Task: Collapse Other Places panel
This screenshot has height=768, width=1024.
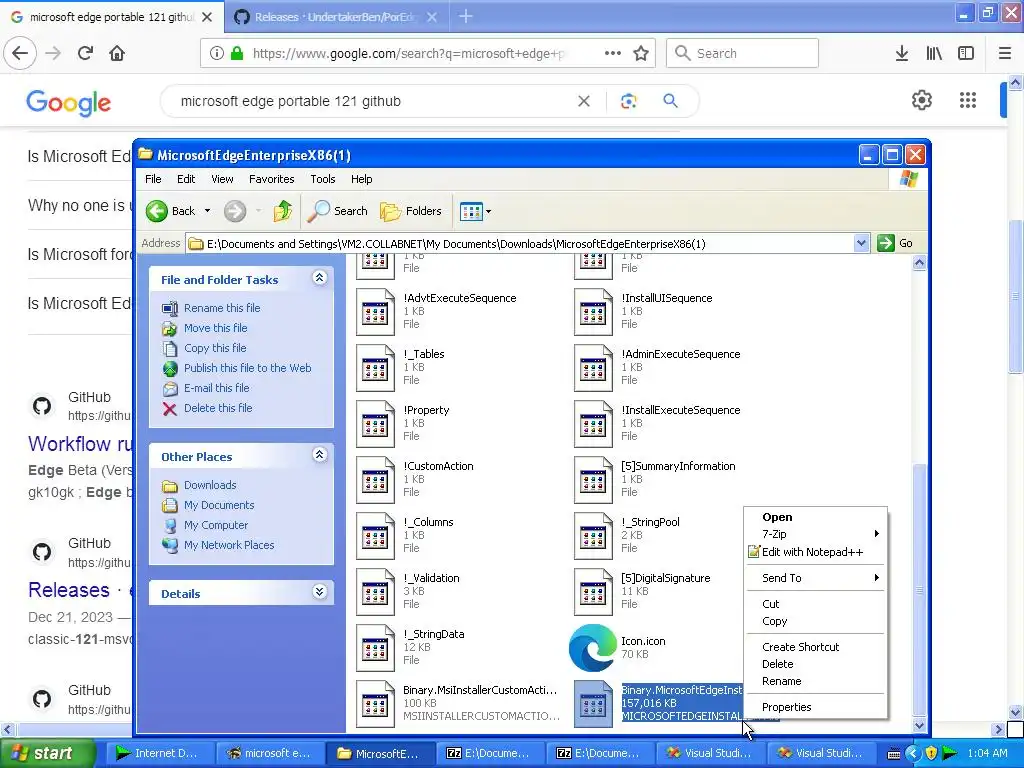Action: (x=319, y=455)
